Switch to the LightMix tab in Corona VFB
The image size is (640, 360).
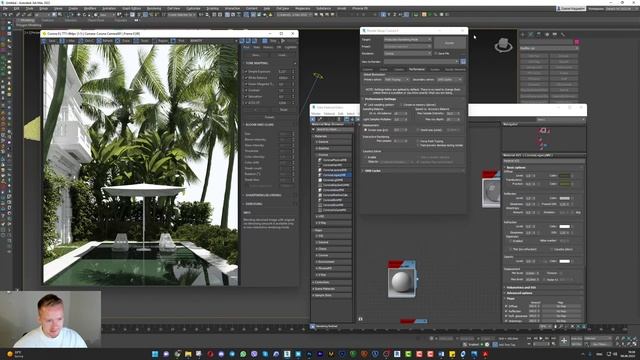point(291,47)
